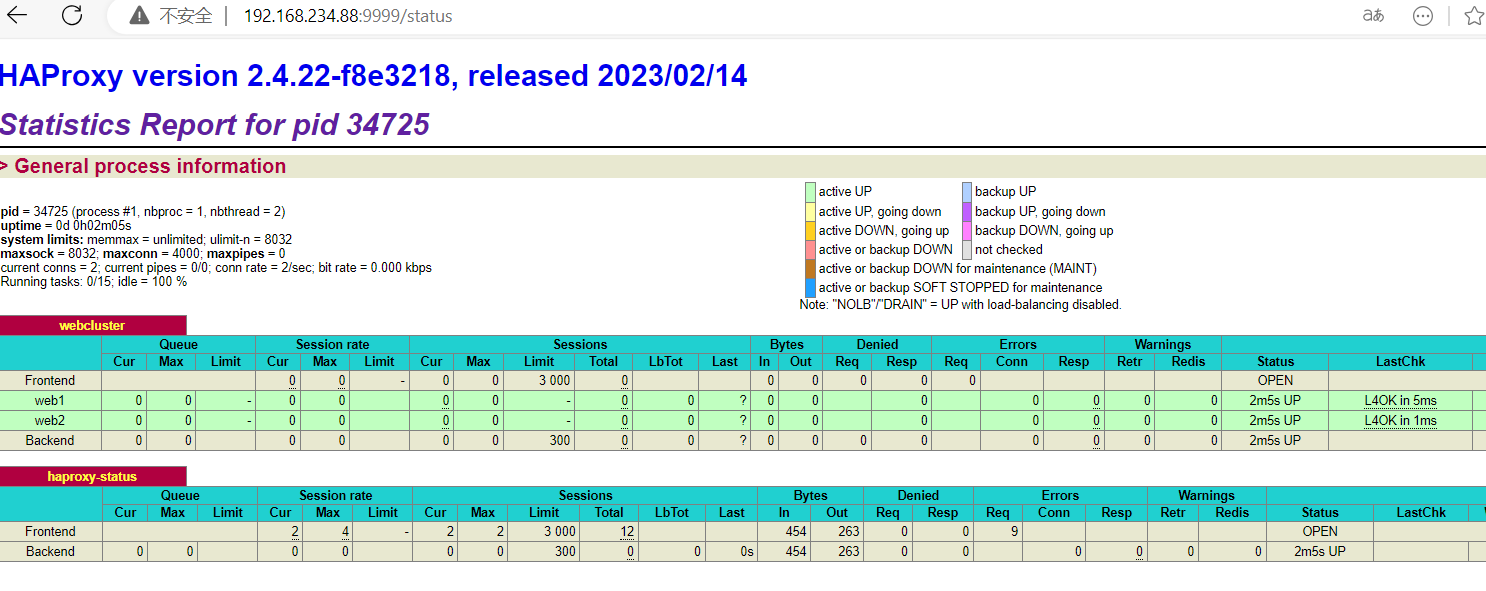Screen dimensions: 1486x591
Task: Click the brown MAINT legend swatch
Action: pos(810,268)
